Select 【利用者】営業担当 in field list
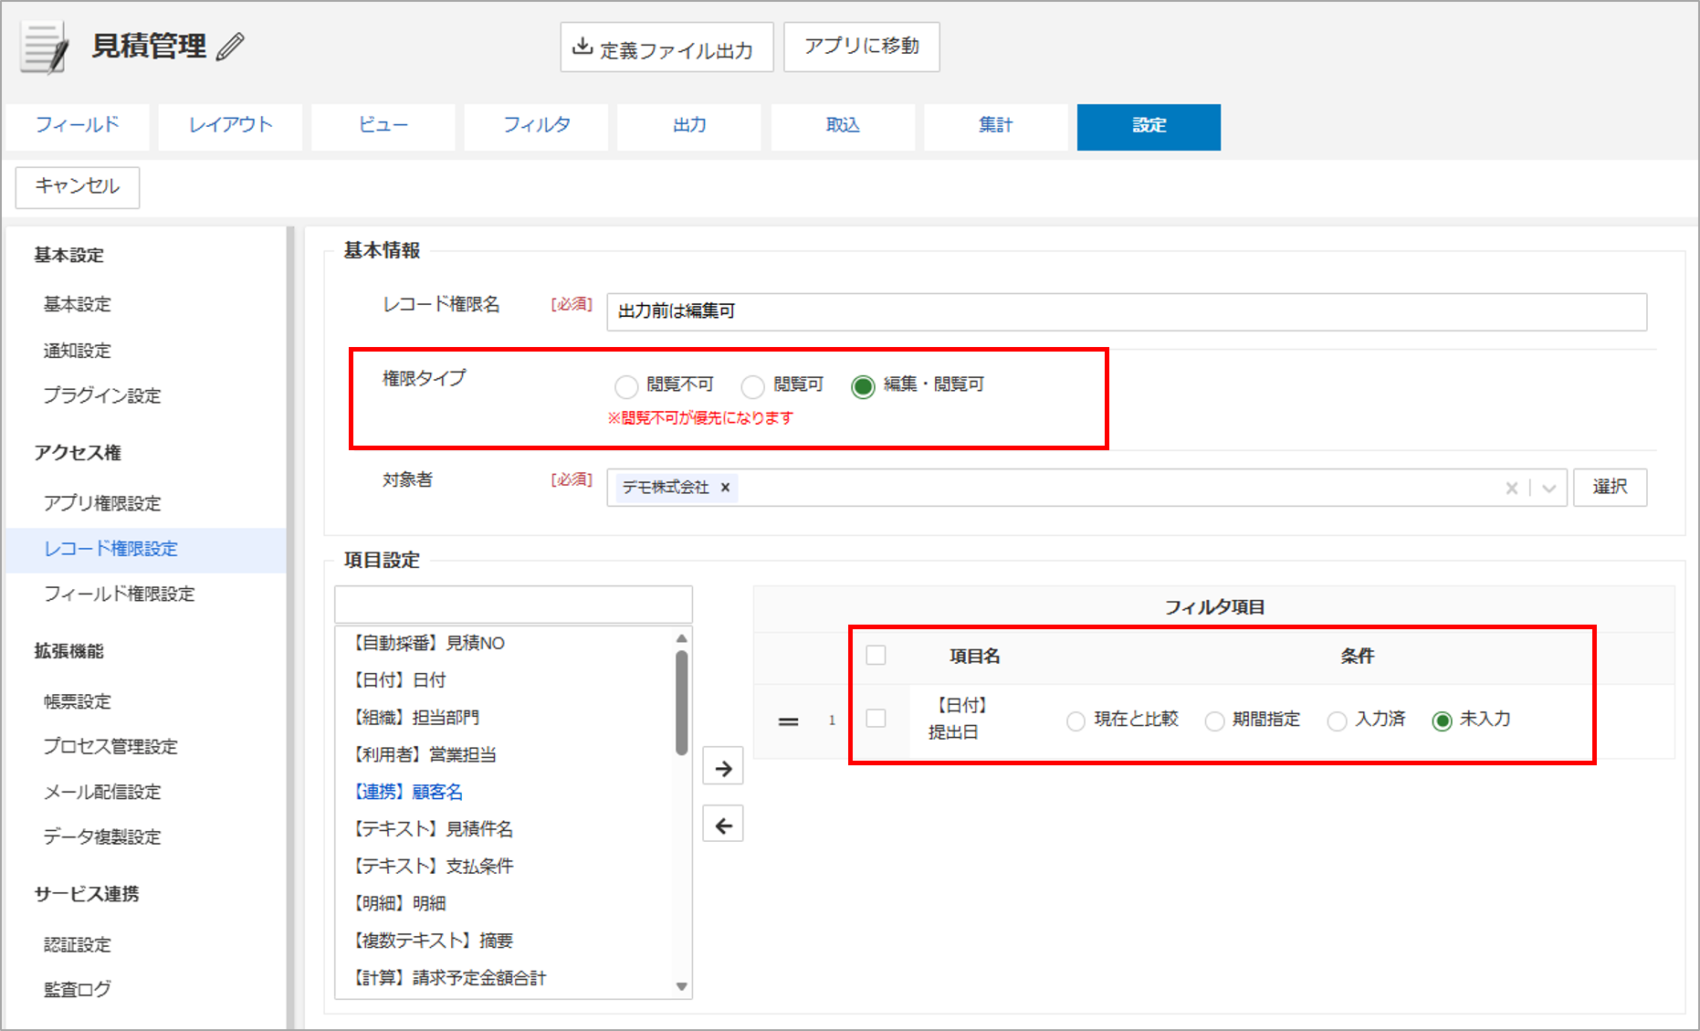 click(505, 754)
